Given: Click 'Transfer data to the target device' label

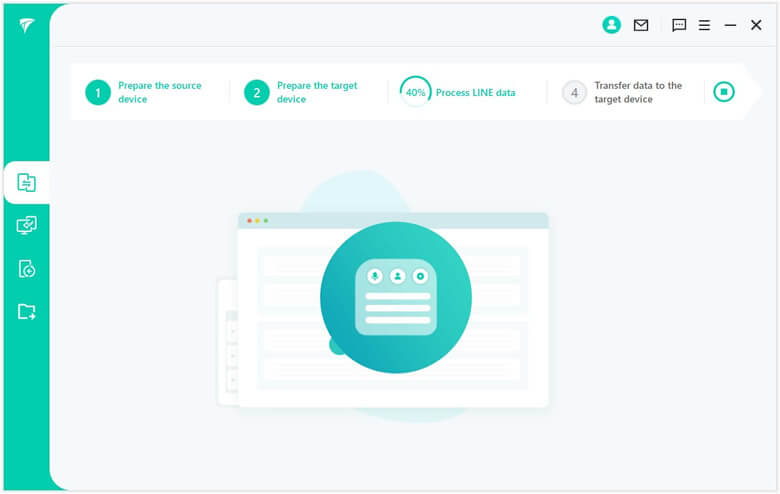Looking at the screenshot, I should 638,93.
